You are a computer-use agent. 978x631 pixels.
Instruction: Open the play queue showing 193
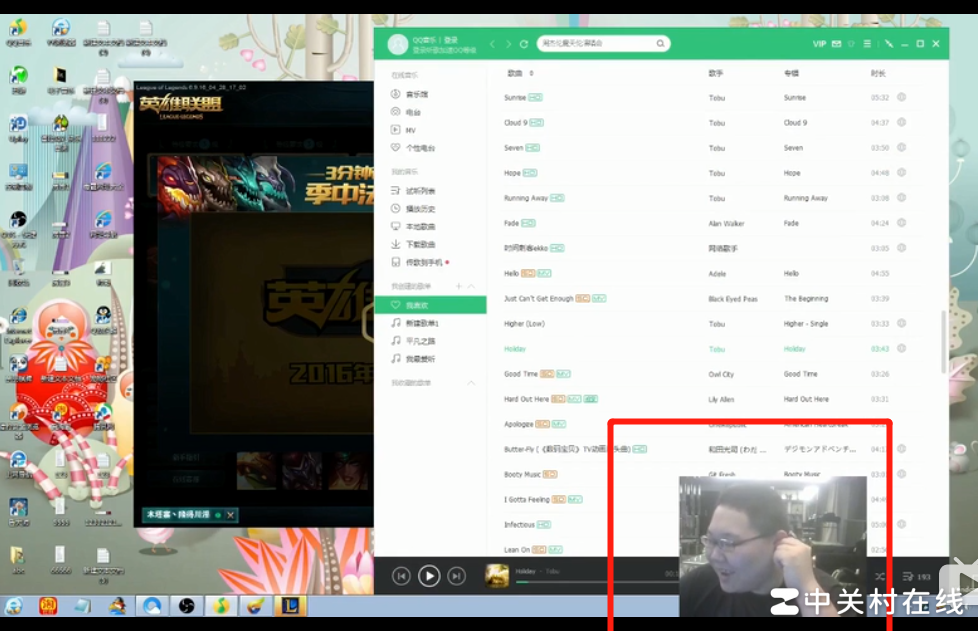(916, 577)
